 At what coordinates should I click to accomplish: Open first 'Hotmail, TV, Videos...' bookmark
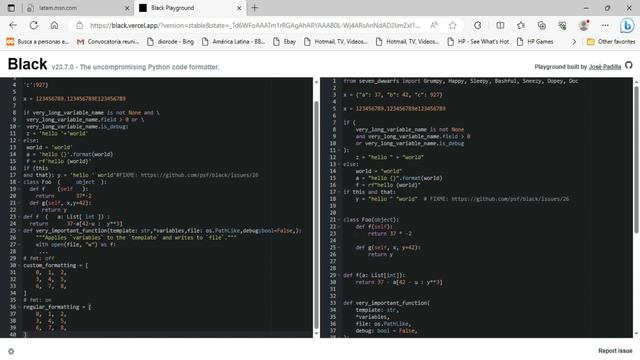point(336,42)
